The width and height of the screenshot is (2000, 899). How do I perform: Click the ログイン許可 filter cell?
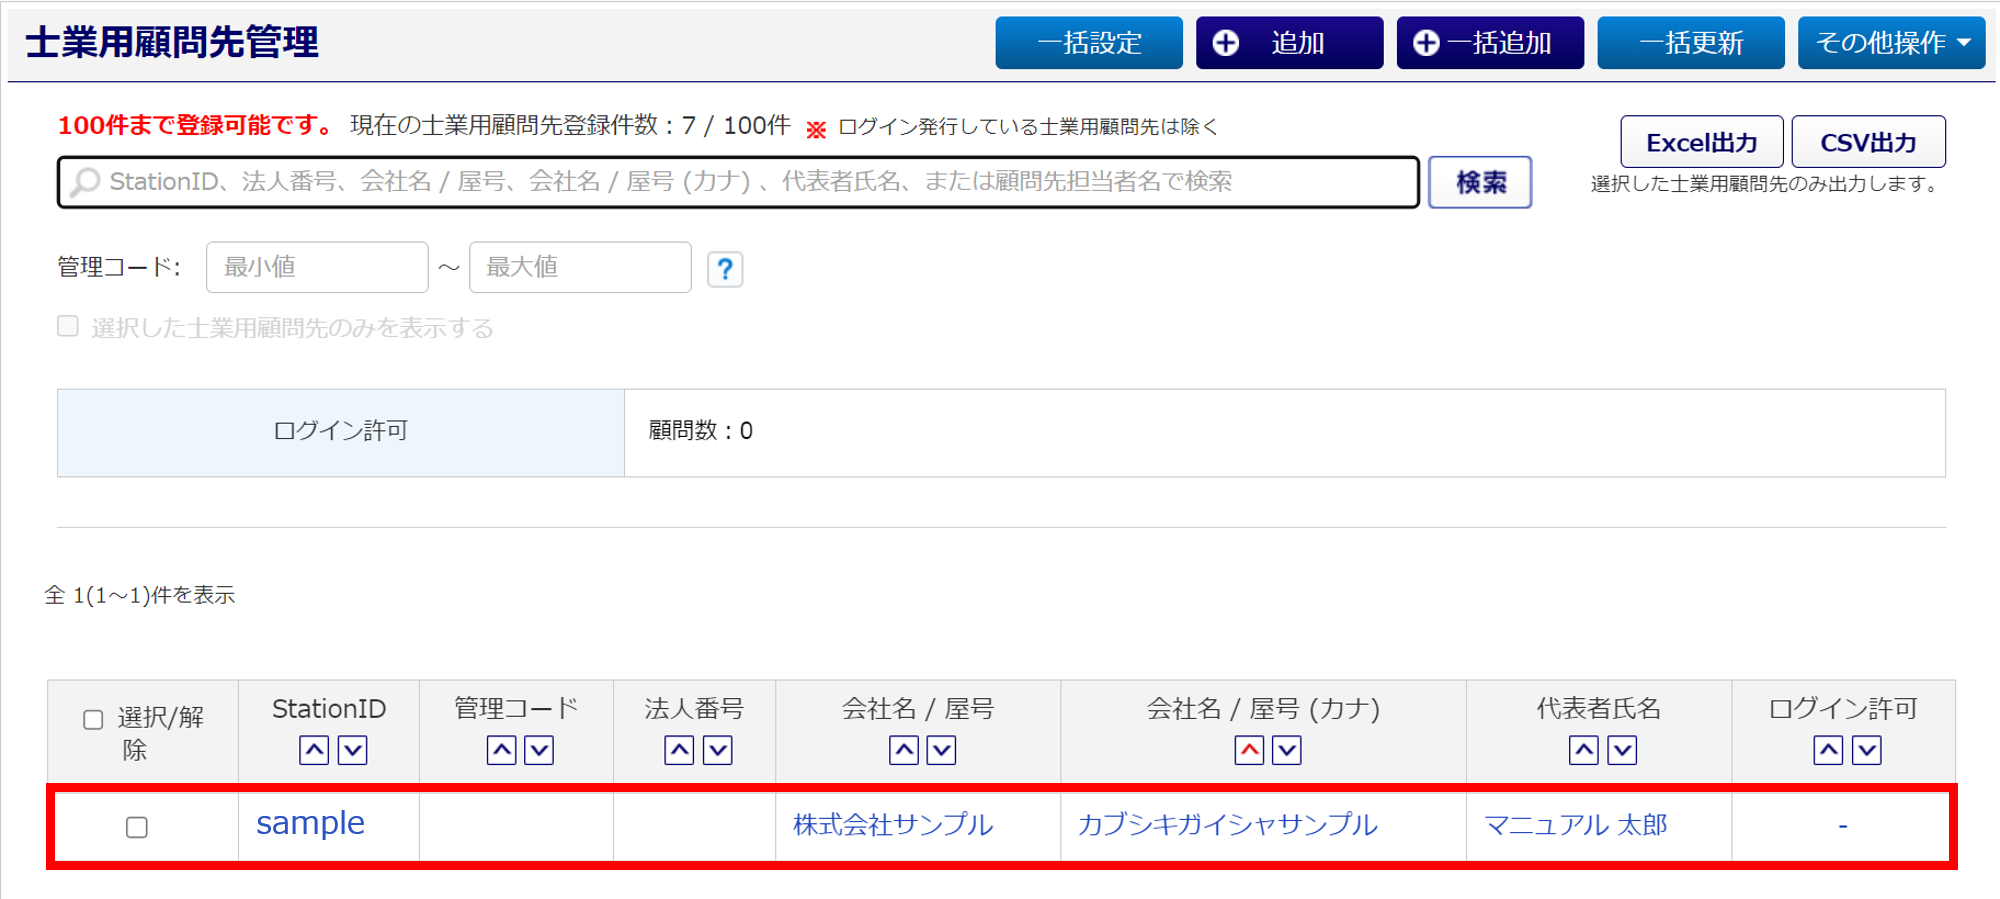pyautogui.click(x=341, y=432)
